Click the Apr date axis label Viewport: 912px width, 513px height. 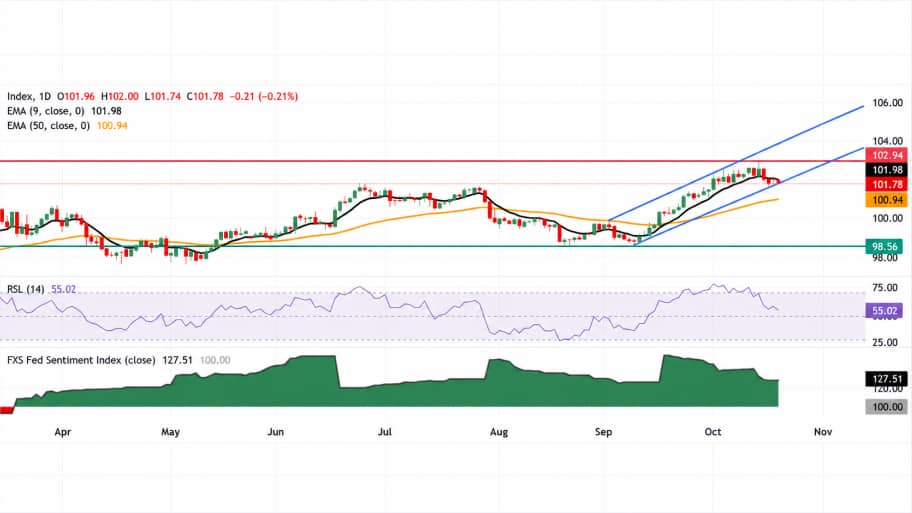tap(62, 432)
